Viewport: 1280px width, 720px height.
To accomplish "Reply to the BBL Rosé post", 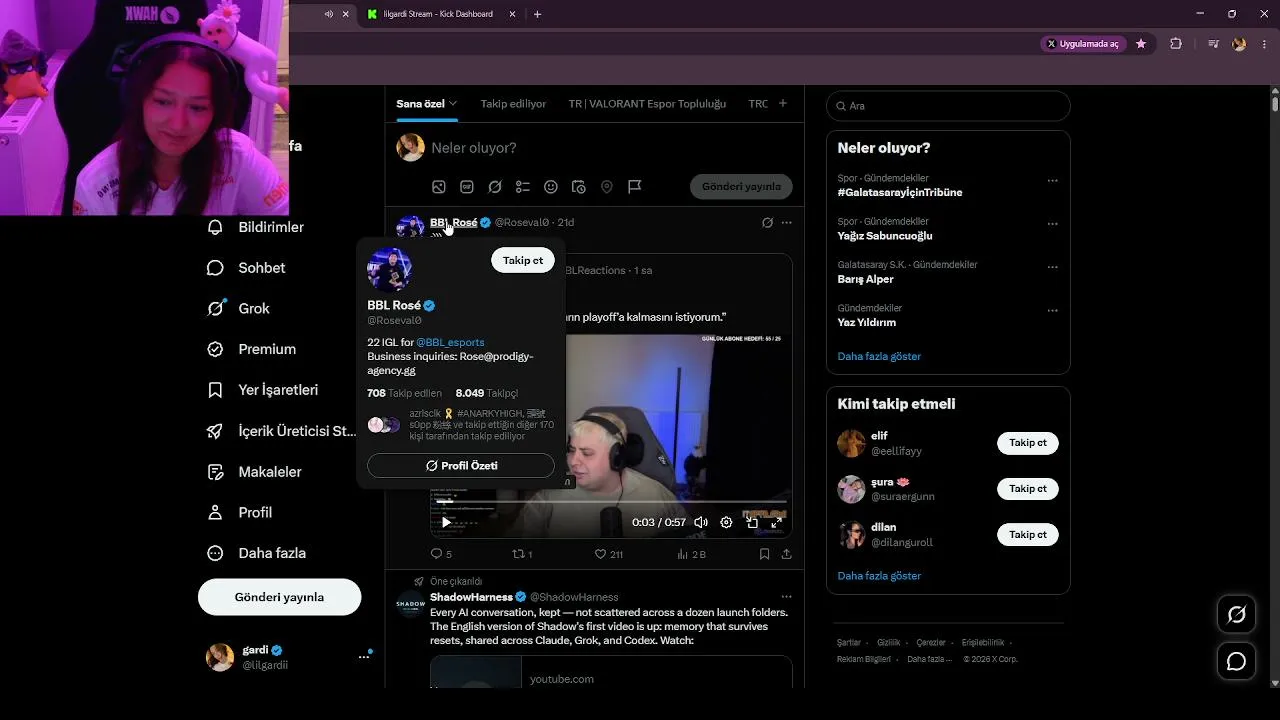I will [x=441, y=554].
